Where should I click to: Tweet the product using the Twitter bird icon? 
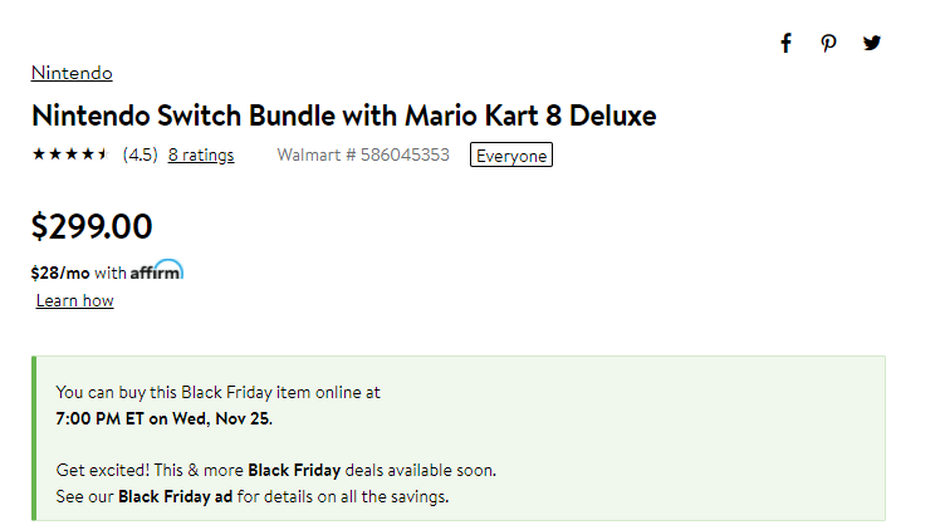[x=872, y=43]
